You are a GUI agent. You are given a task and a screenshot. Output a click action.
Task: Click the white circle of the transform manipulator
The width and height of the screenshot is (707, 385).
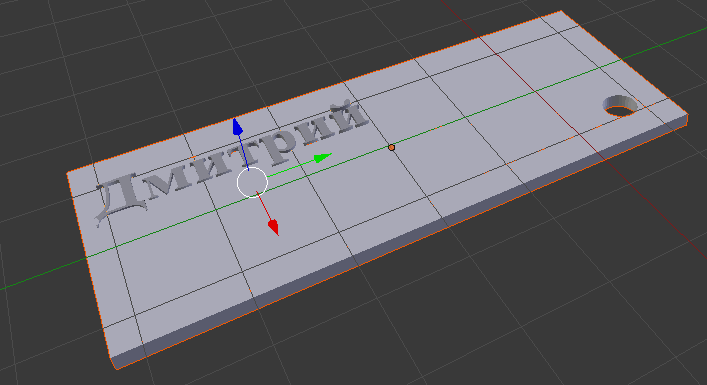pos(252,183)
